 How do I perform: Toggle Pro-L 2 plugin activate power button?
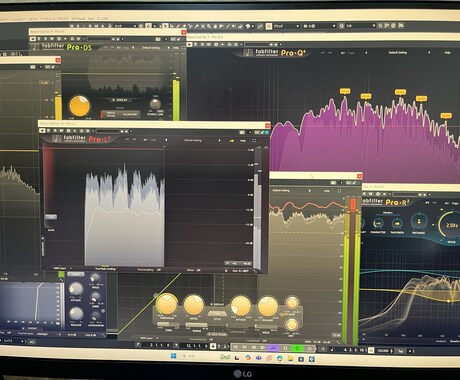(x=42, y=131)
